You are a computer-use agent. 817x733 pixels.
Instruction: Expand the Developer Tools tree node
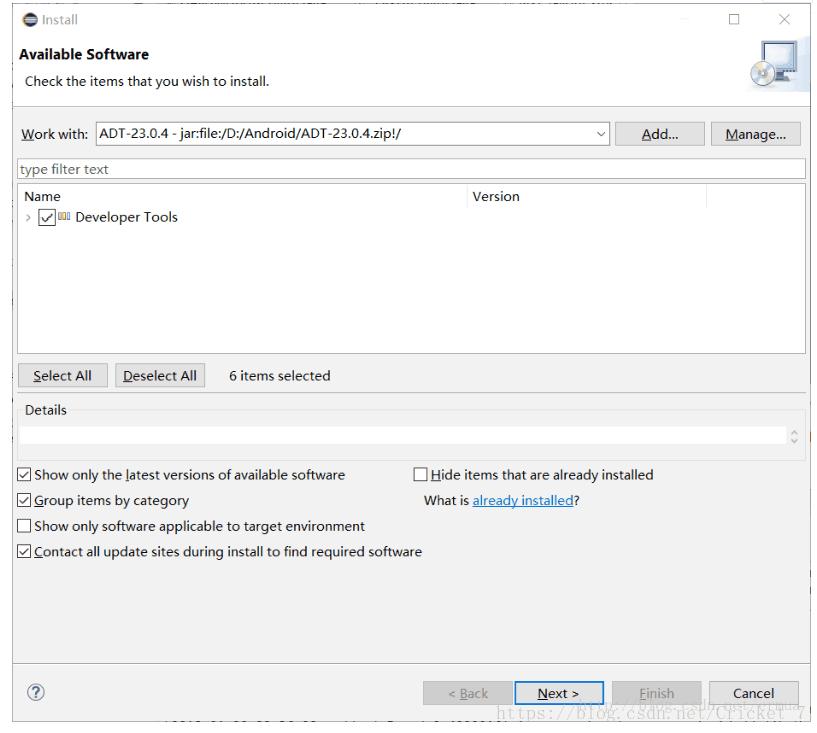click(x=28, y=217)
